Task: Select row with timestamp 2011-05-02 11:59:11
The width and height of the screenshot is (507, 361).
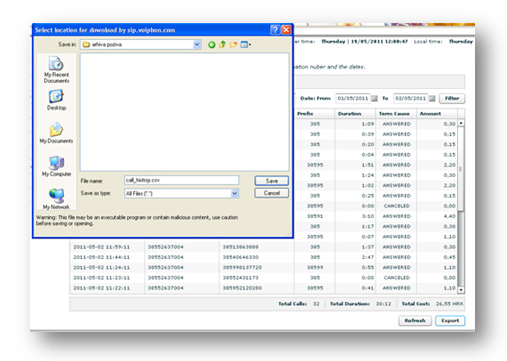Action: tap(263, 247)
